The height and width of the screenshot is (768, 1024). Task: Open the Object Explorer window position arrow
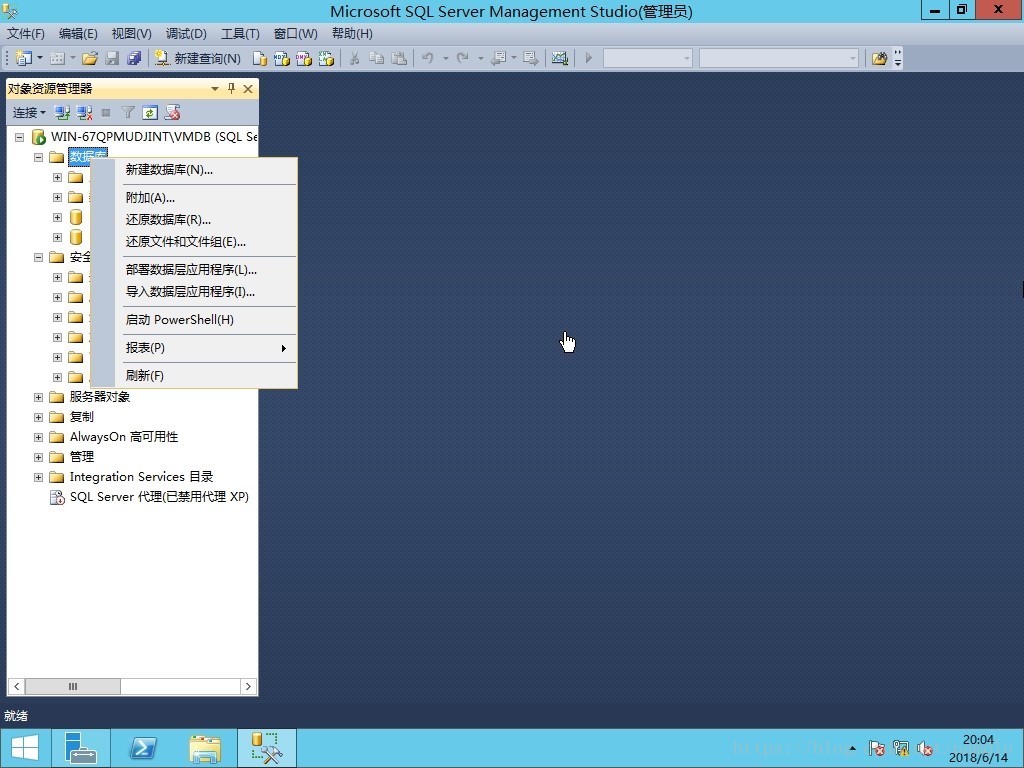215,89
